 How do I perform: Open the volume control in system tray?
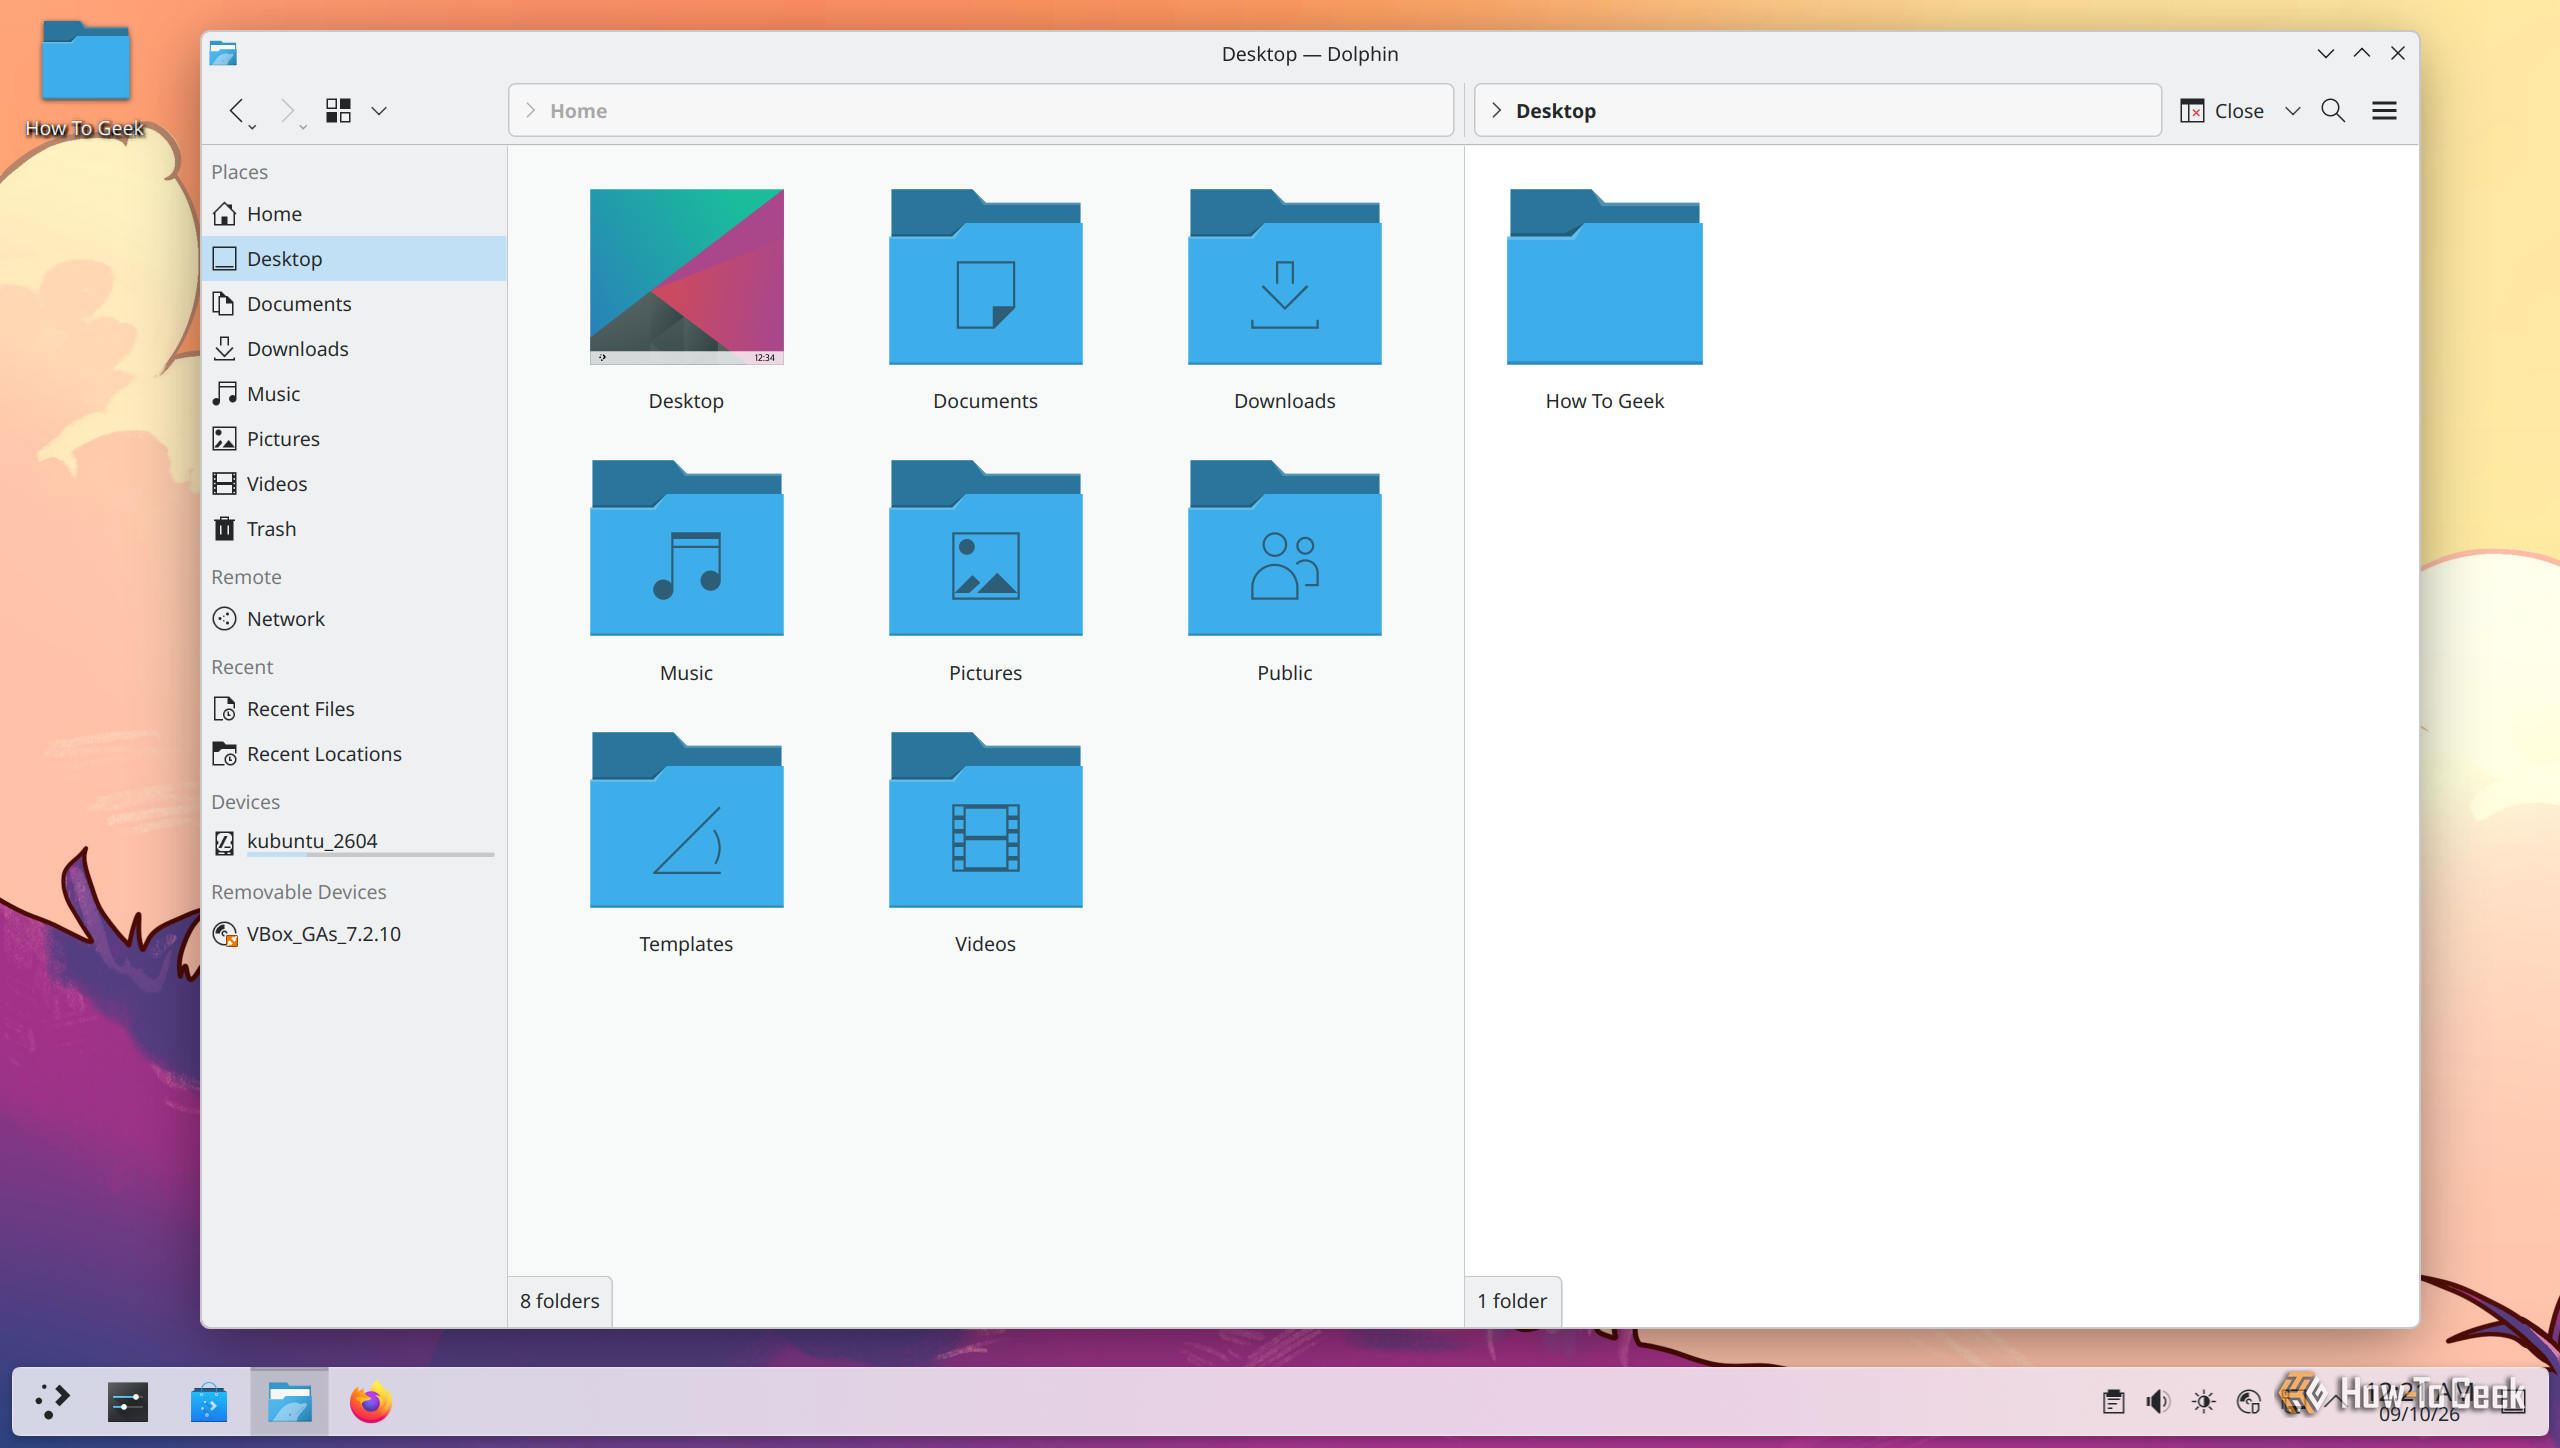tap(2158, 1402)
